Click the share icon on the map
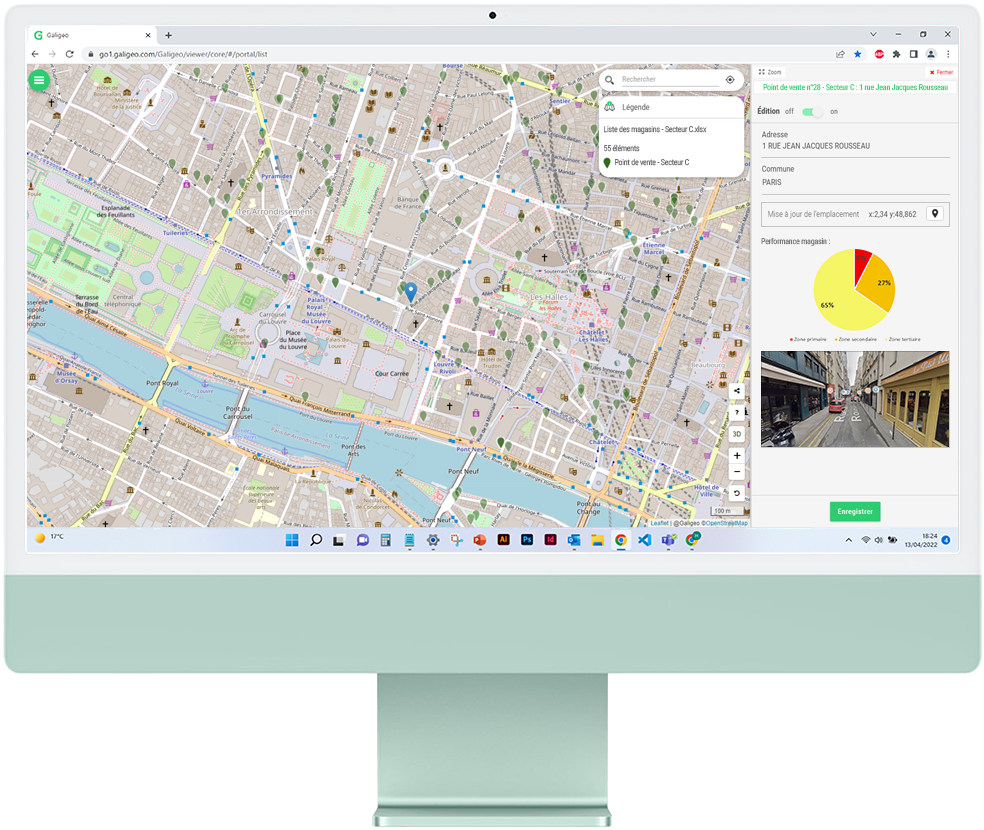This screenshot has height=830, width=984. coord(737,391)
